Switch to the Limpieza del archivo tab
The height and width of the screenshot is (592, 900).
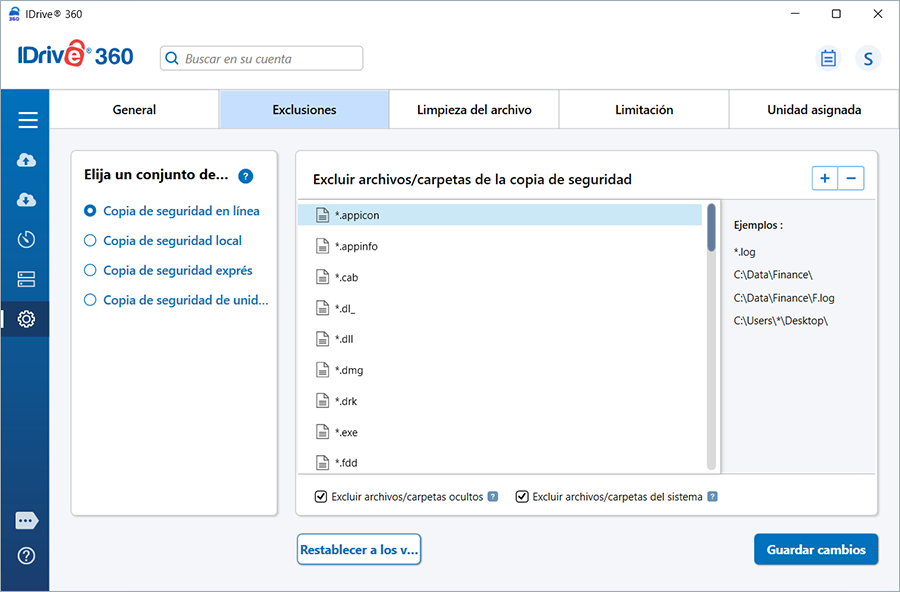click(474, 110)
